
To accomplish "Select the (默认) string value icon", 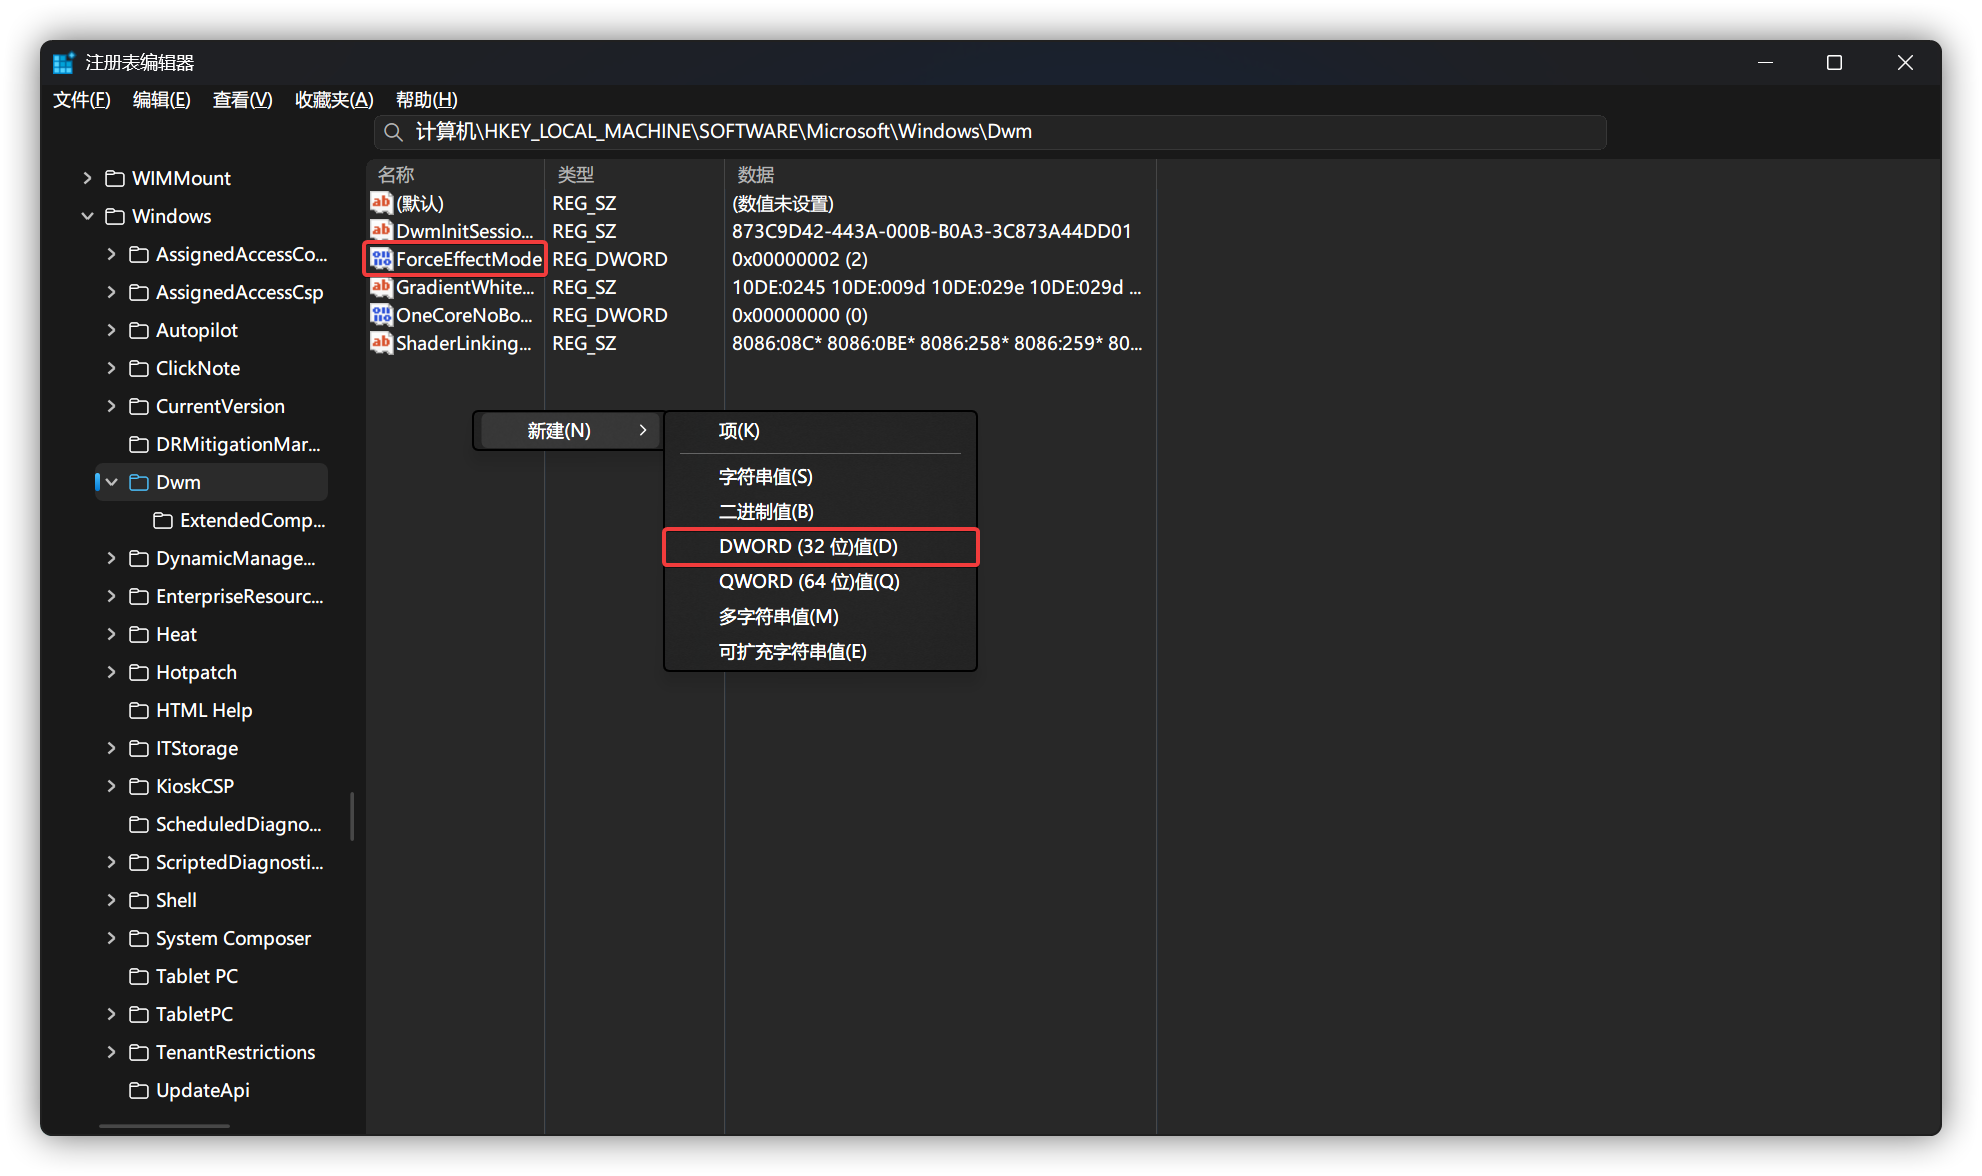I will pos(381,203).
